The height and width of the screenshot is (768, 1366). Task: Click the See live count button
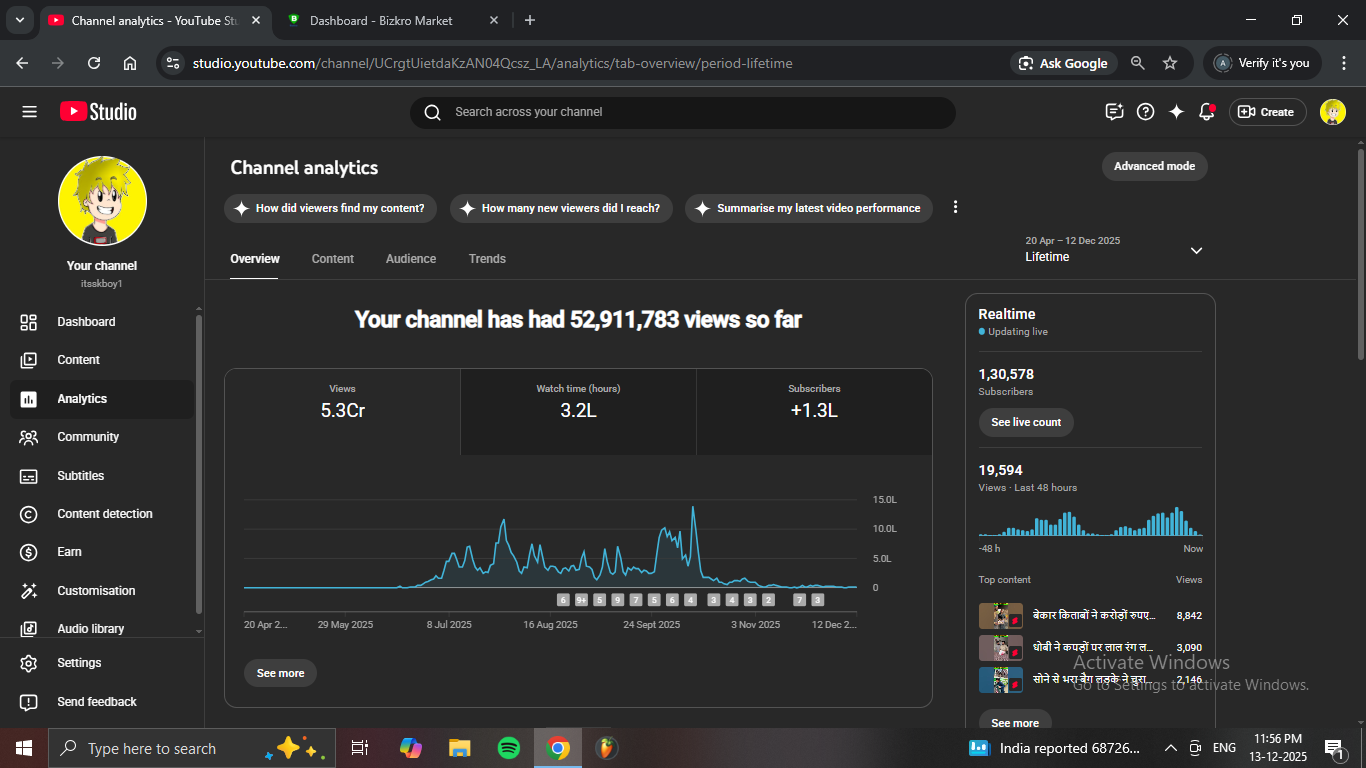coord(1026,422)
